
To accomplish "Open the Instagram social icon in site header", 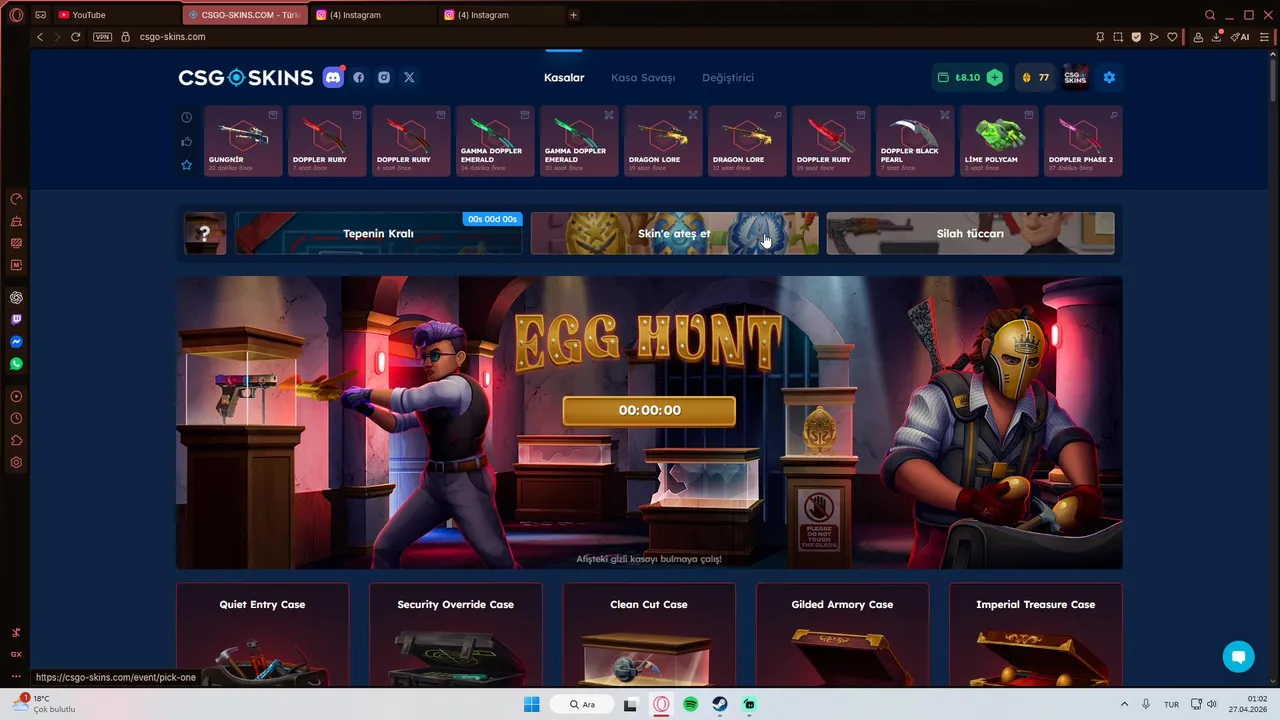I will (x=384, y=77).
